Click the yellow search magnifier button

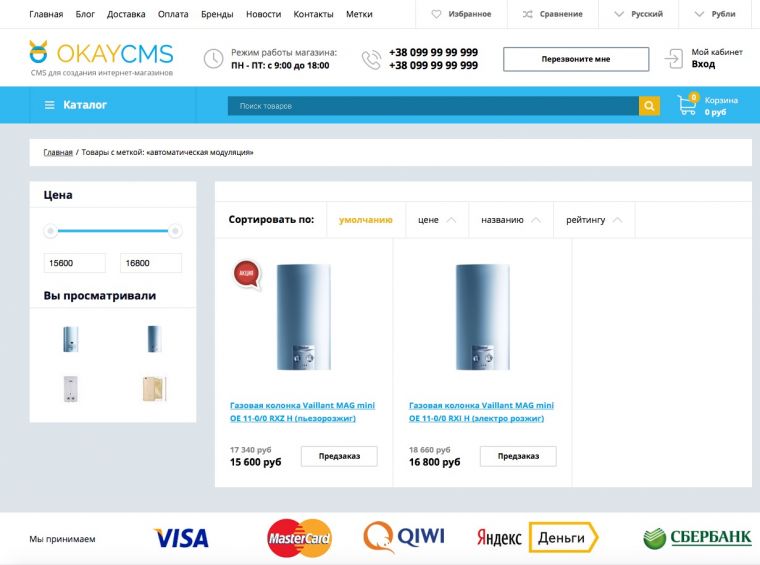click(x=649, y=106)
